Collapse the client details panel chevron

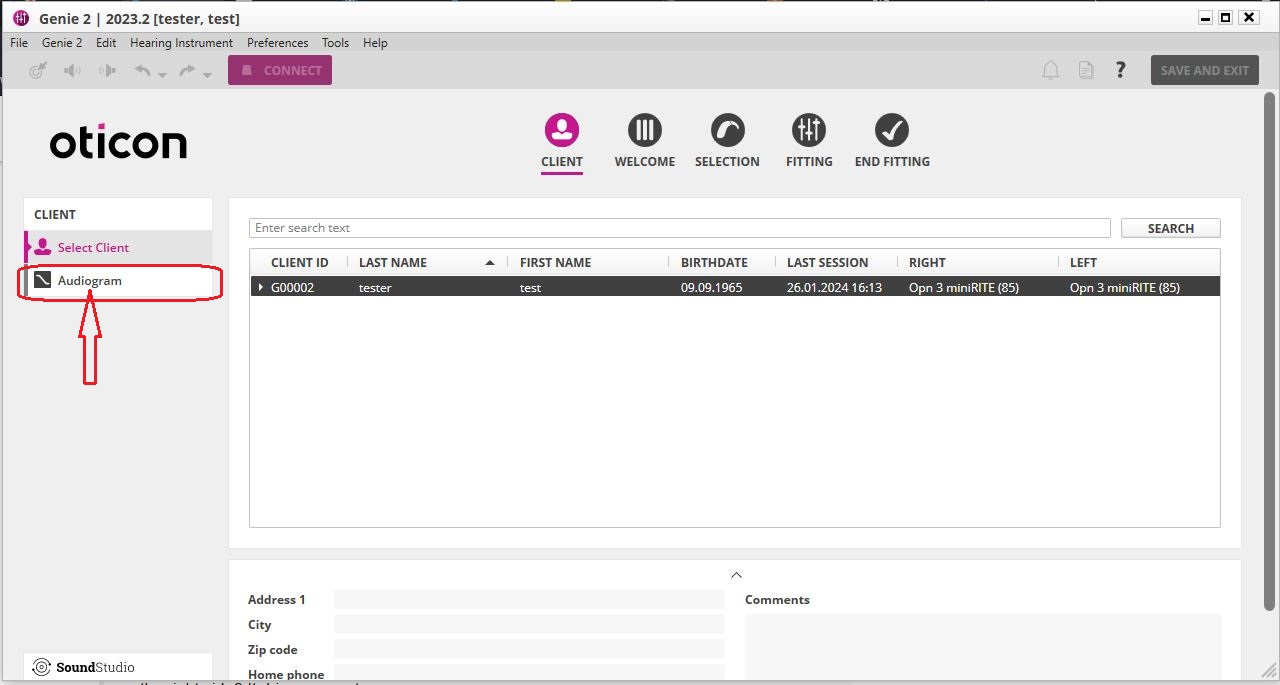click(736, 575)
